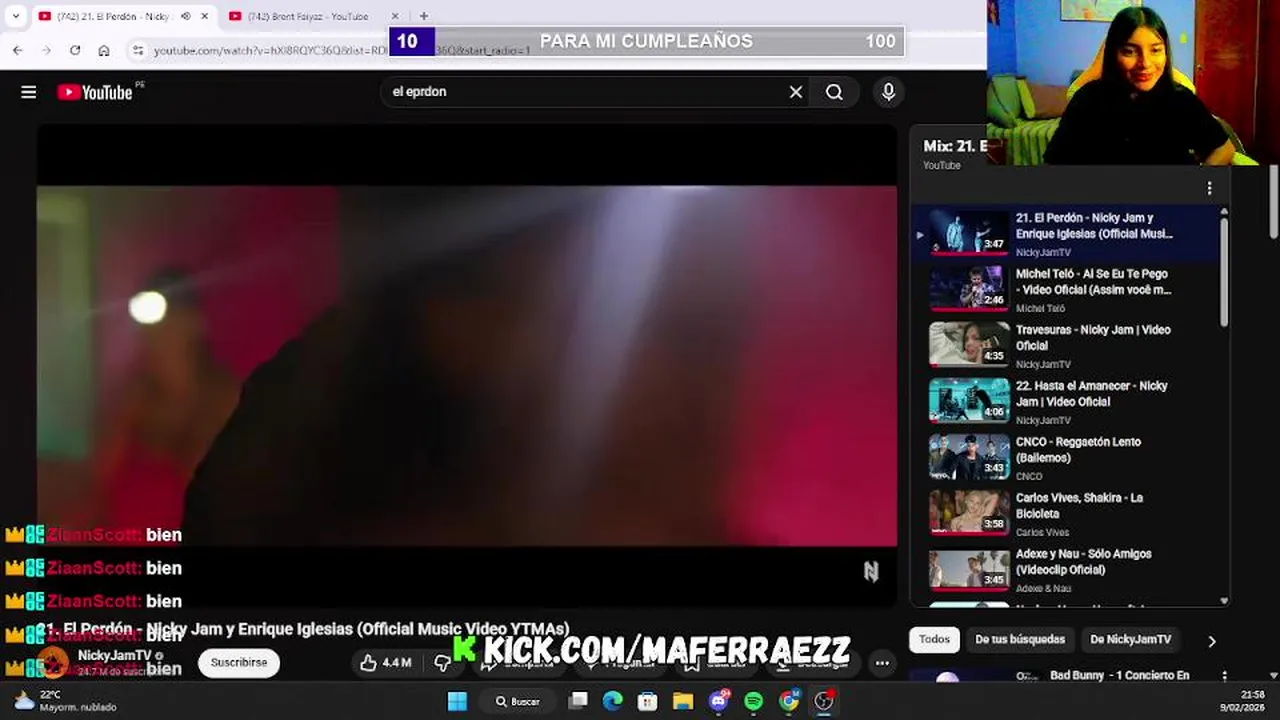Go back with browser back arrow
The image size is (1280, 720).
tap(18, 50)
